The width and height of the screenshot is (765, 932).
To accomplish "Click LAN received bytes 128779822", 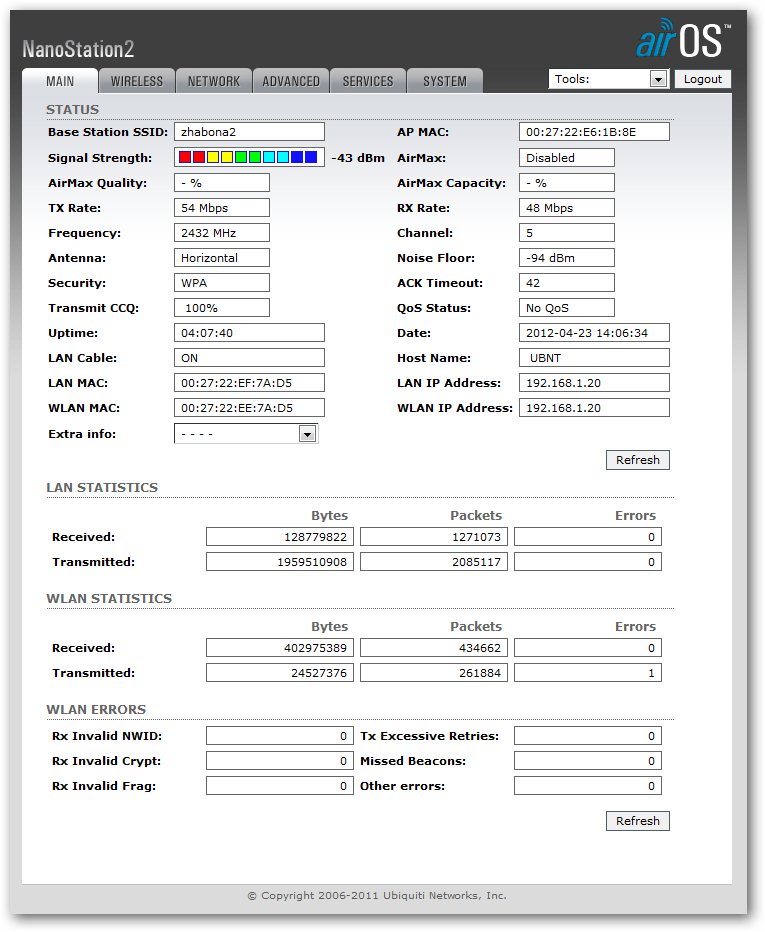I will pyautogui.click(x=280, y=537).
